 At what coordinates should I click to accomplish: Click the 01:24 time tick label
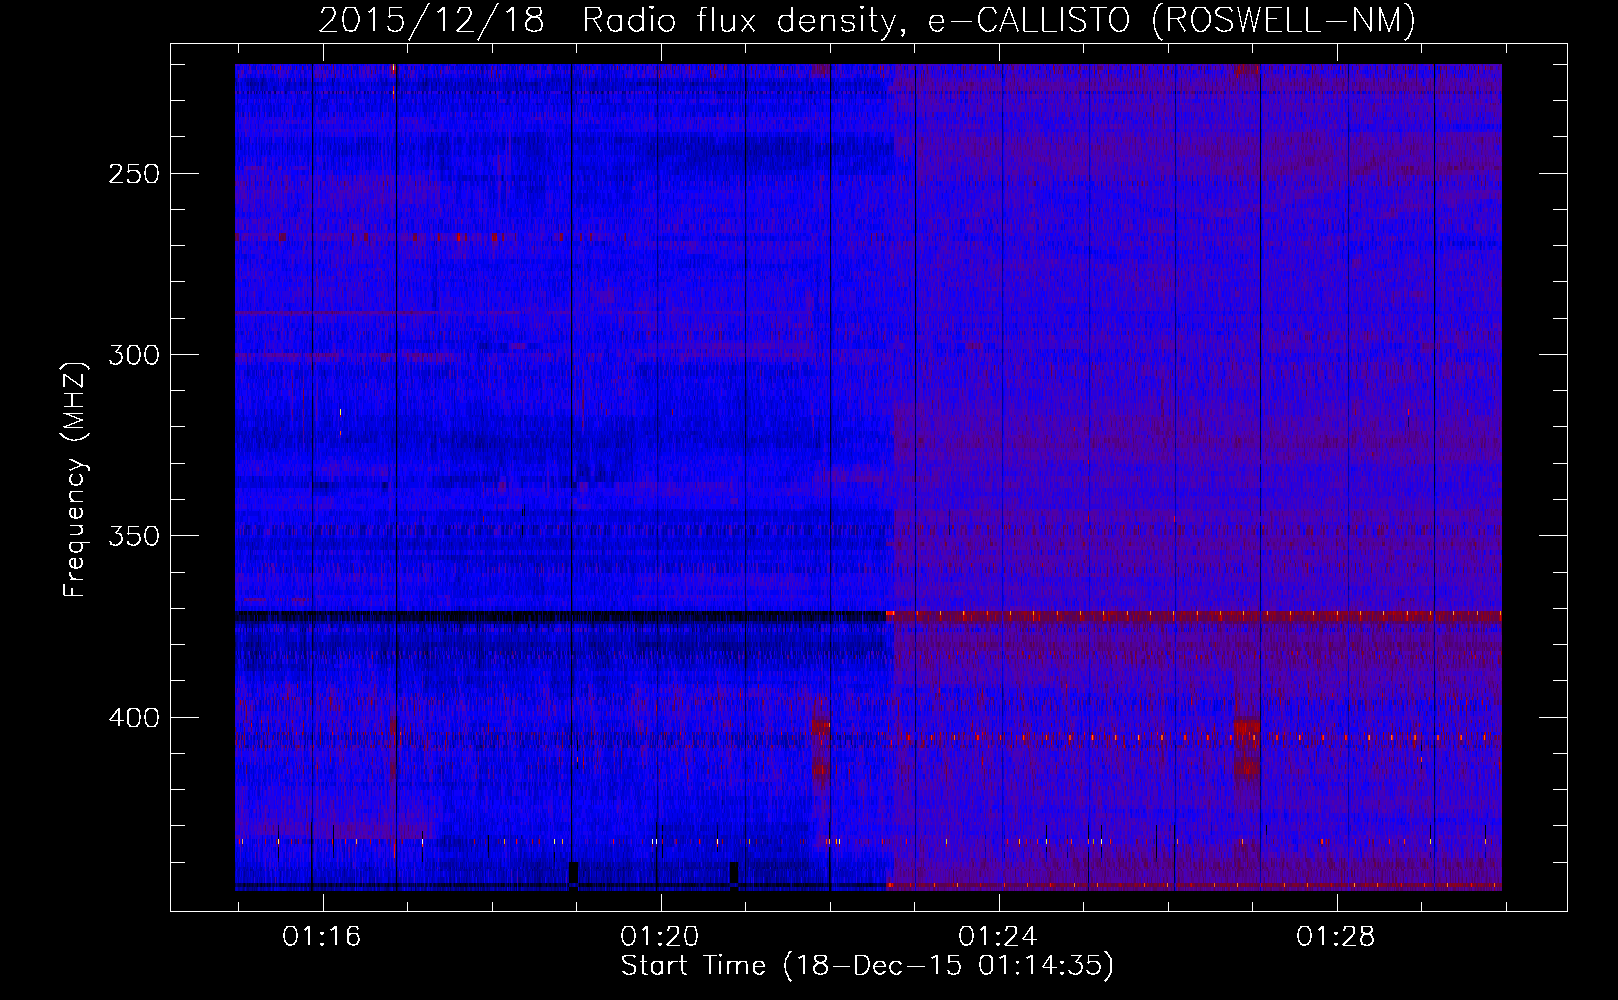(x=998, y=936)
